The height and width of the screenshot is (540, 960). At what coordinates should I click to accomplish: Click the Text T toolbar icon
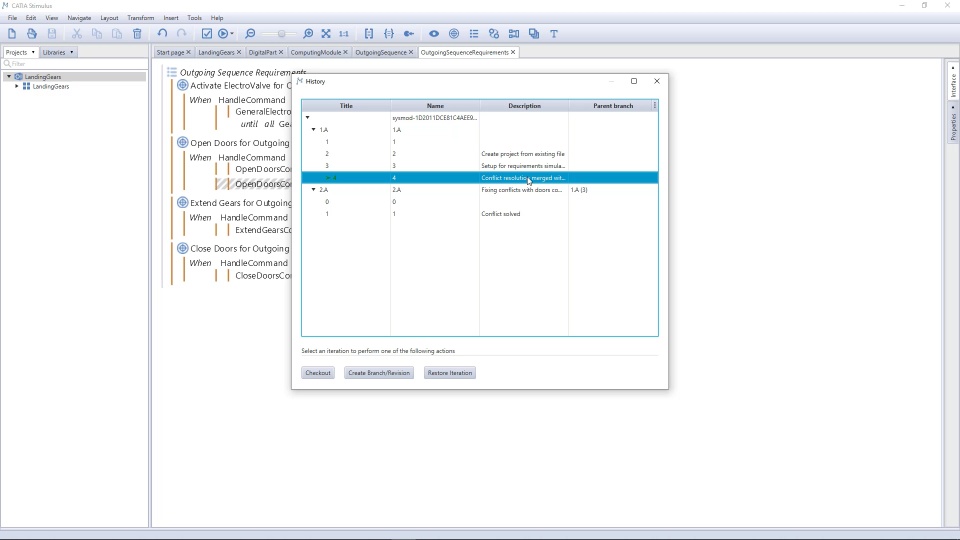(554, 34)
